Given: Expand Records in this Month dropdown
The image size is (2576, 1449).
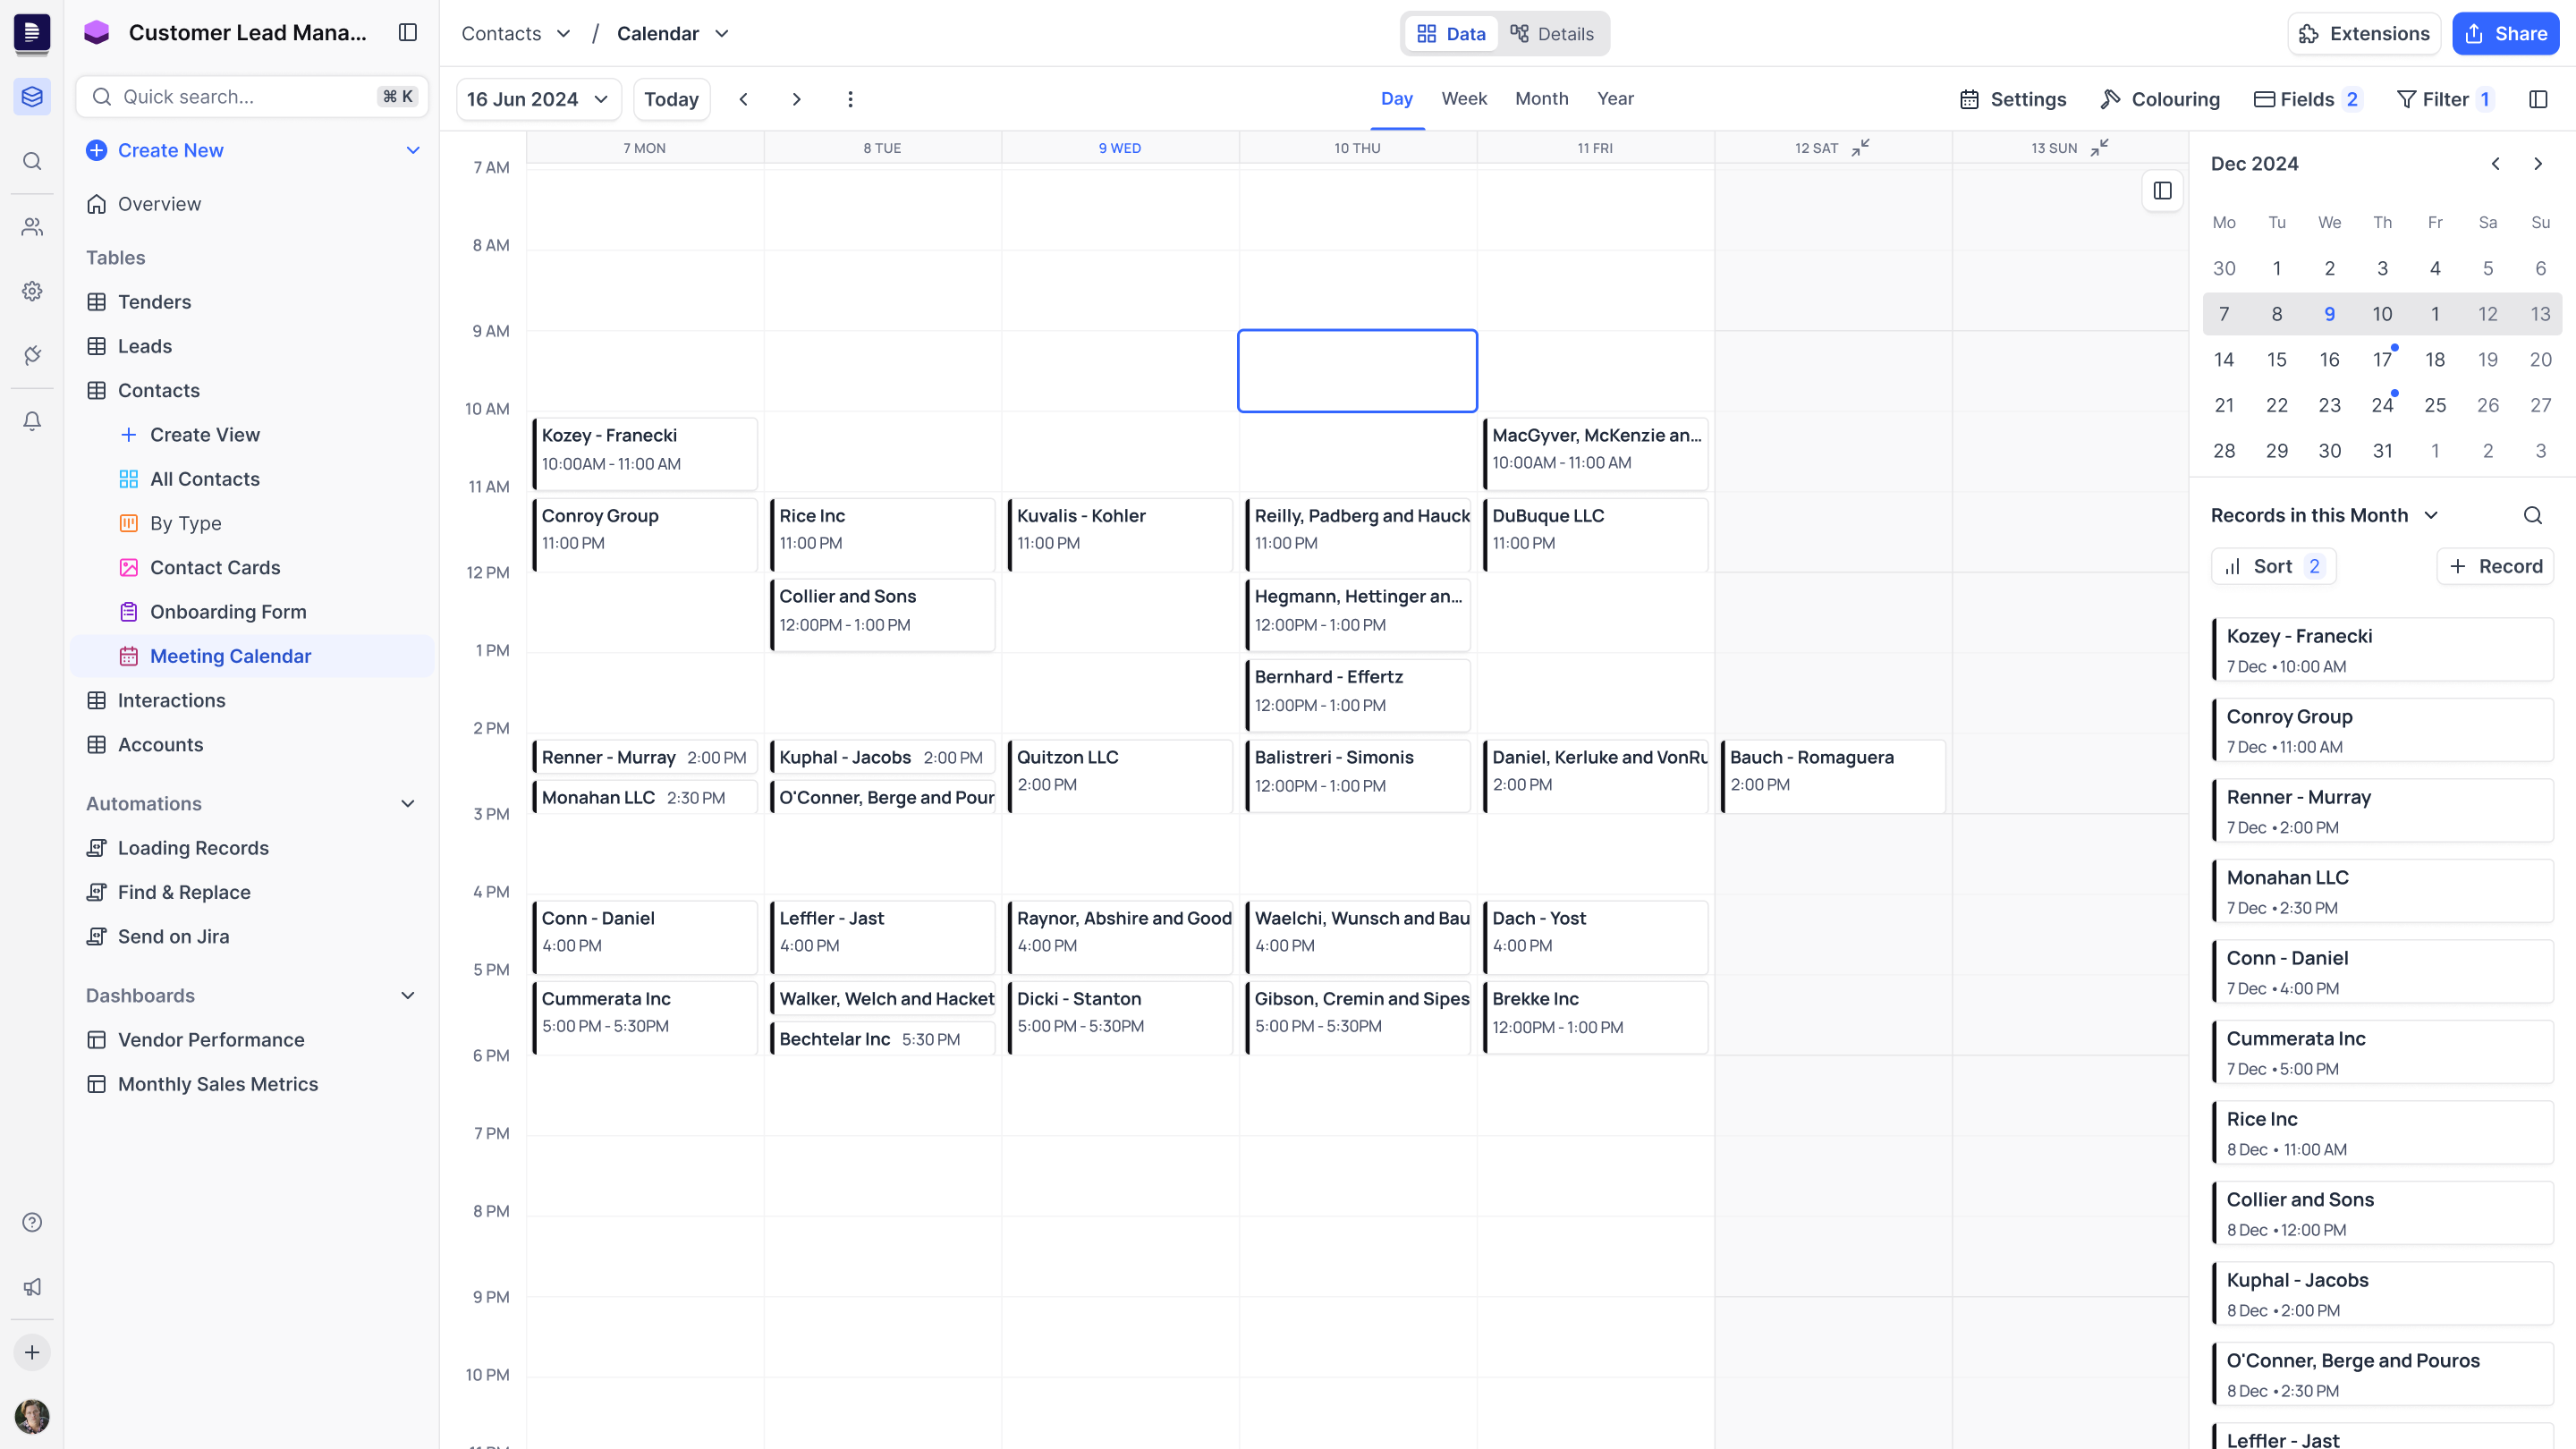Looking at the screenshot, I should 2431,515.
